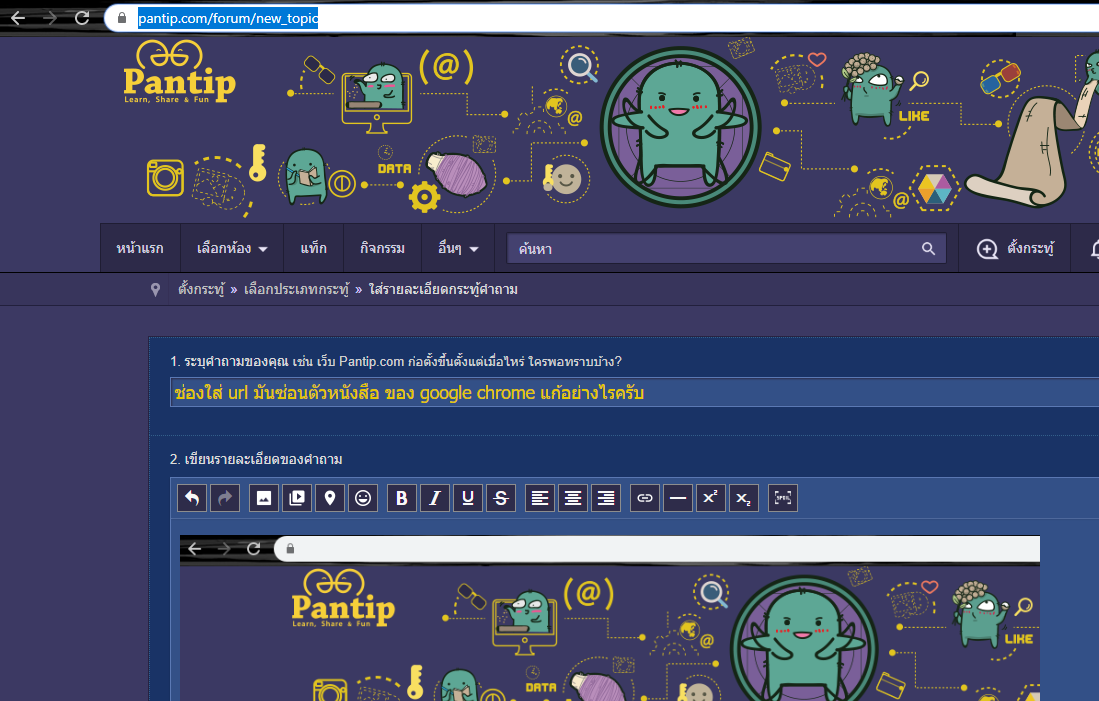Expand the เลือกห้อง dropdown
Viewport: 1099px width, 701px height.
point(232,248)
